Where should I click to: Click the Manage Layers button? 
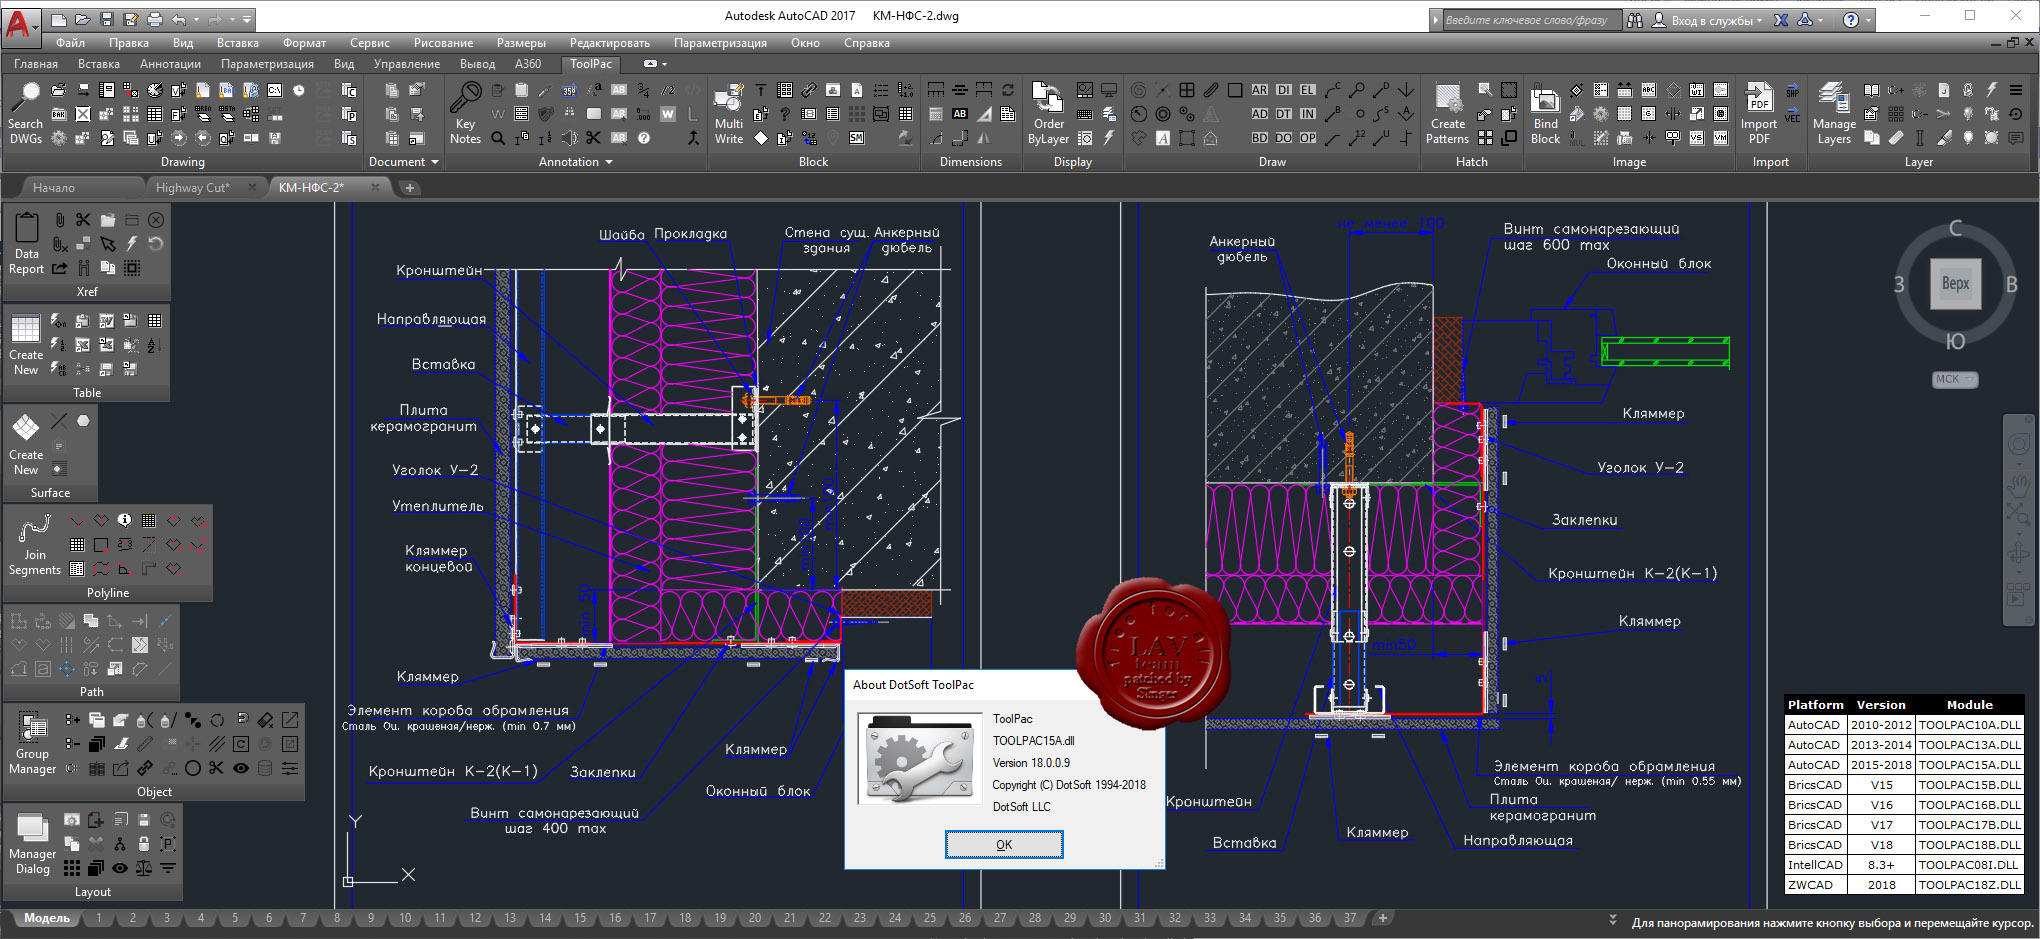point(1834,113)
